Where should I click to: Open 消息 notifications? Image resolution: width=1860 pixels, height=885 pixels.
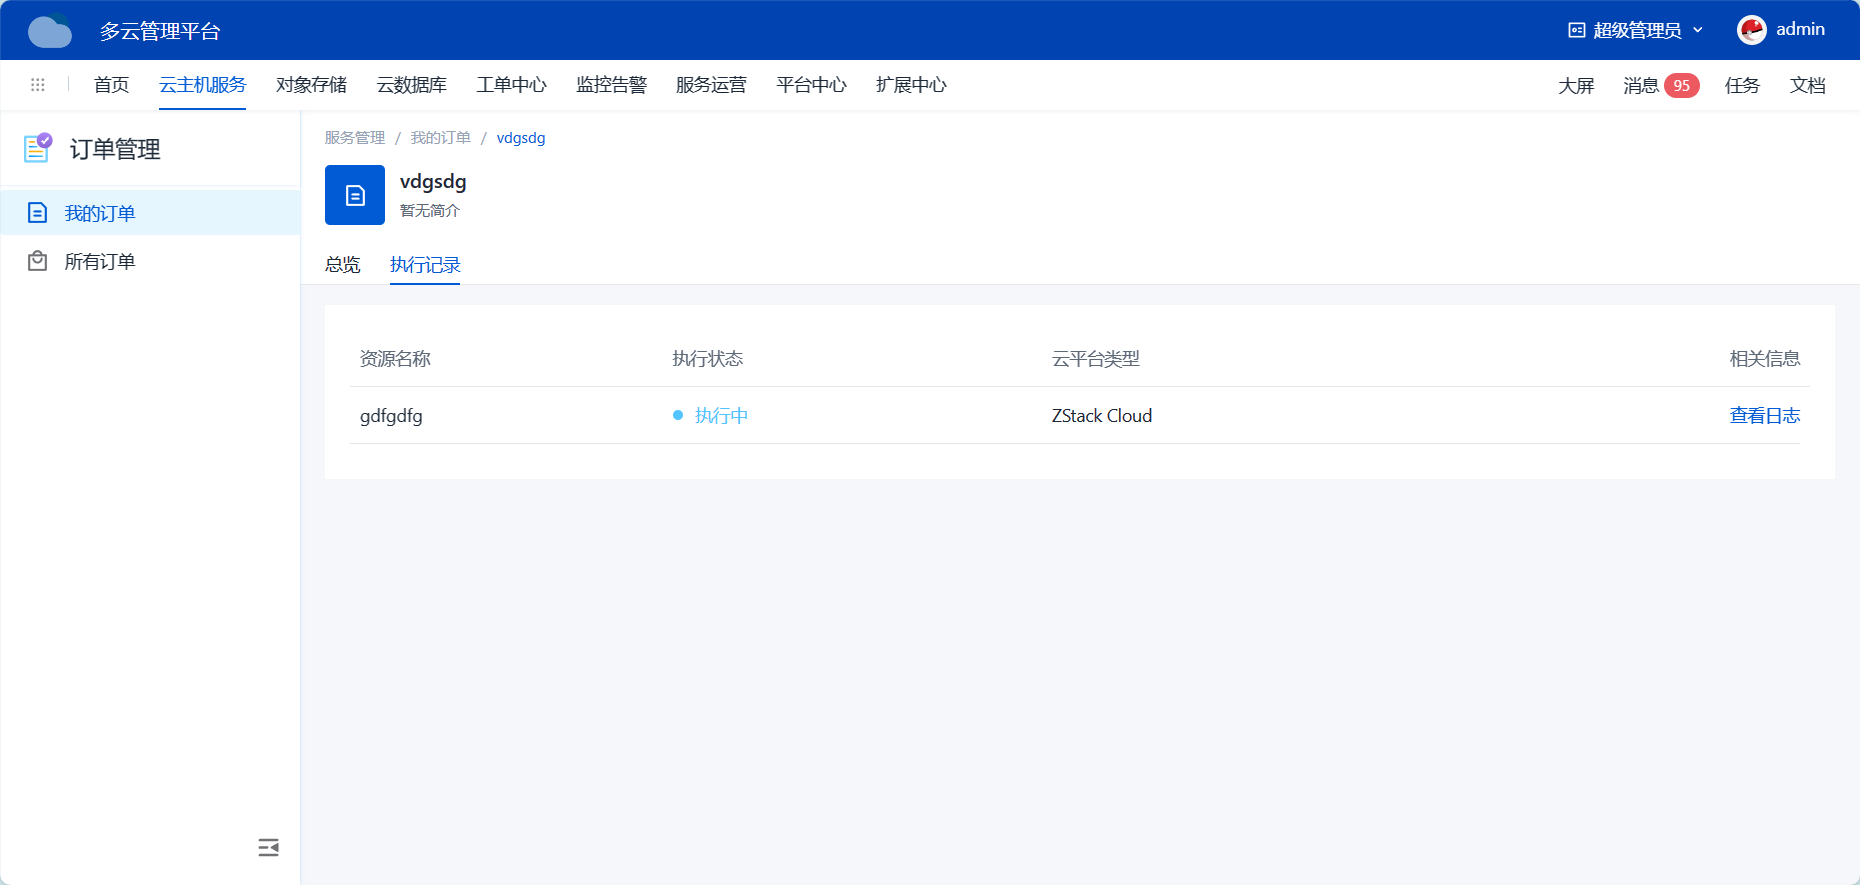coord(1641,85)
